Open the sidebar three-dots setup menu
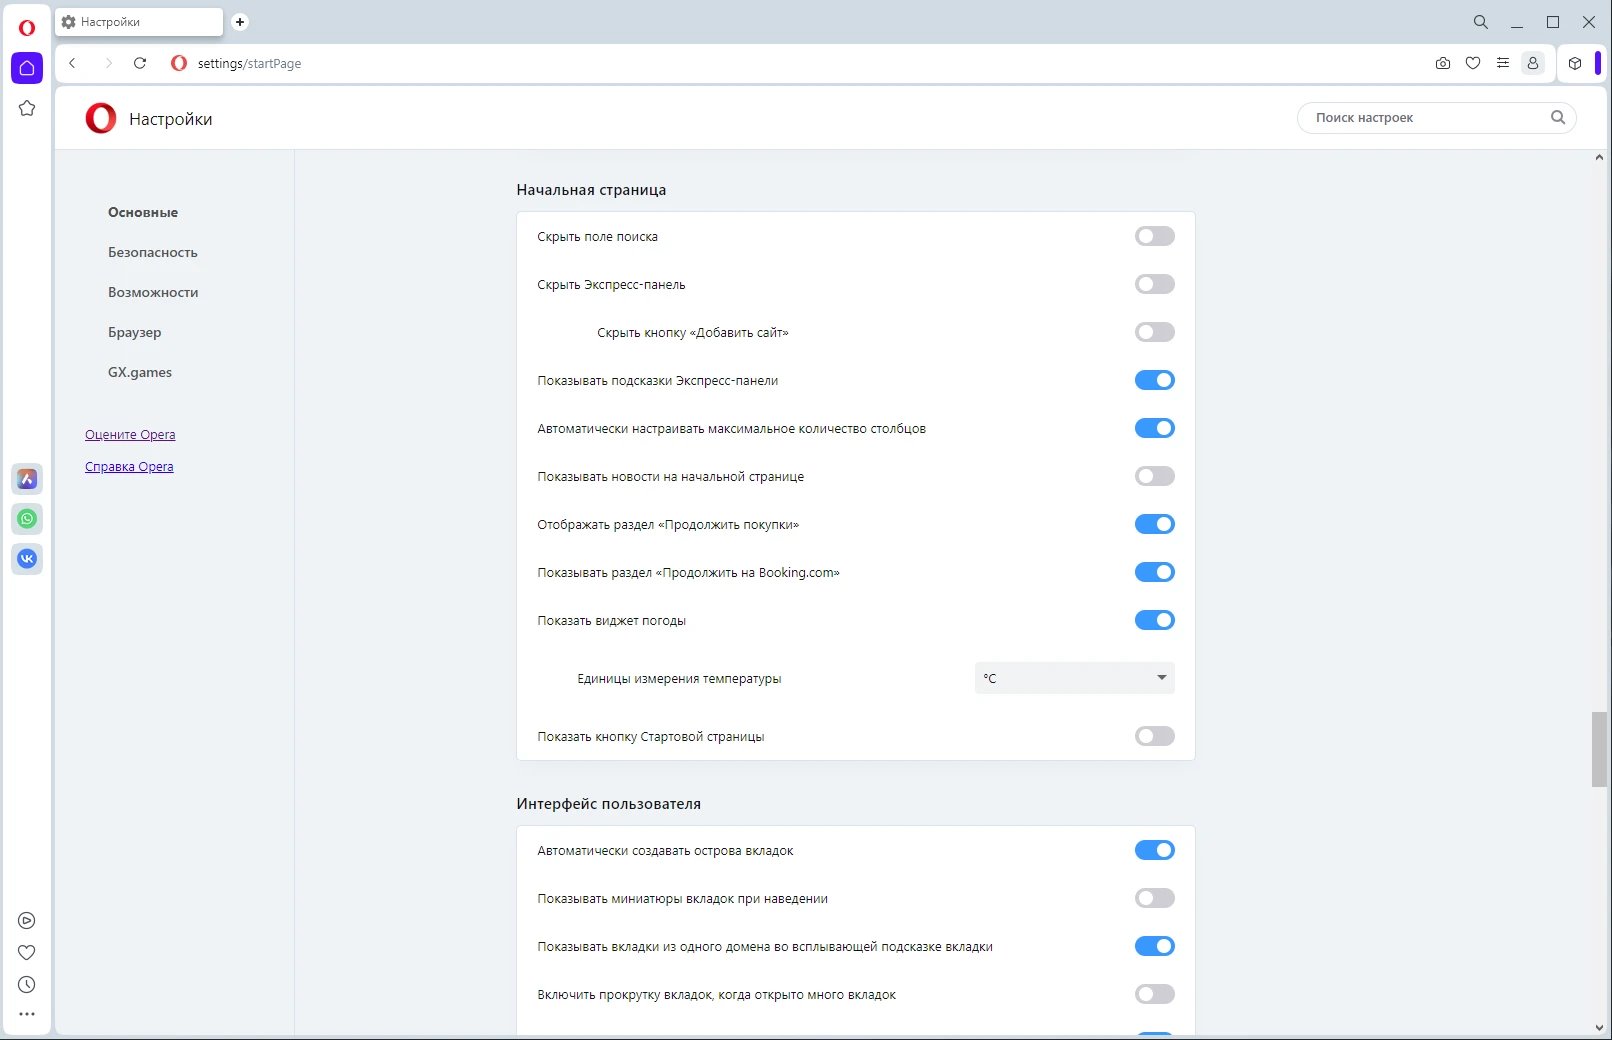The width and height of the screenshot is (1612, 1040). tap(27, 1014)
